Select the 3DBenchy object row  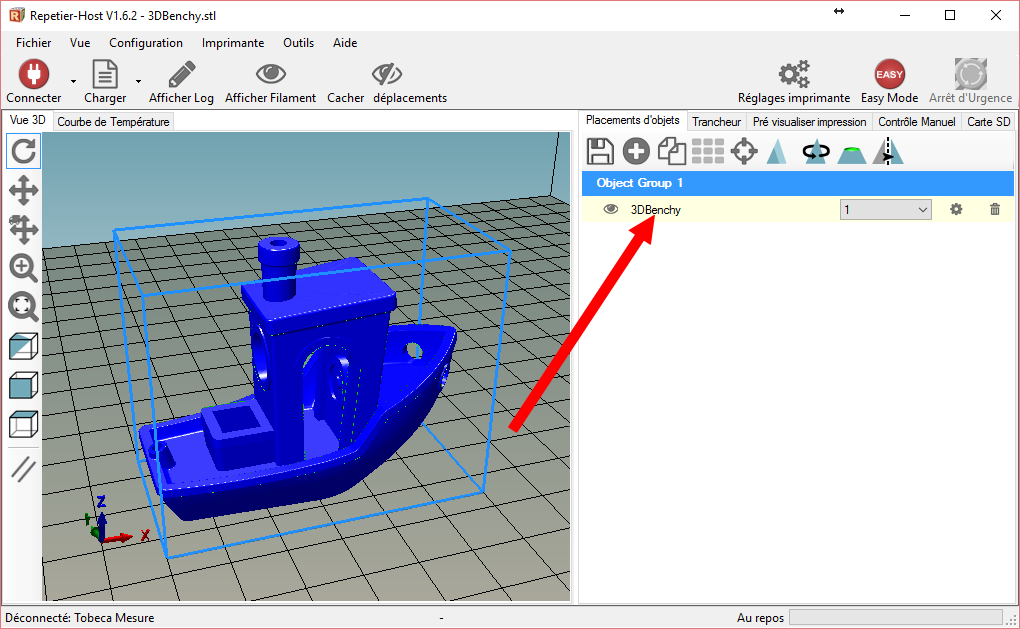coord(798,209)
